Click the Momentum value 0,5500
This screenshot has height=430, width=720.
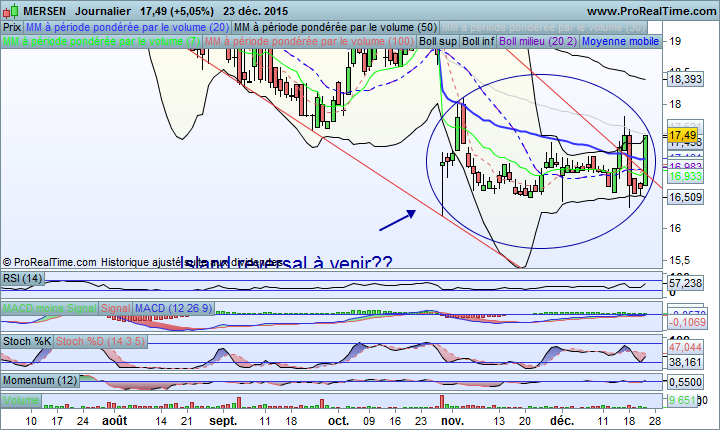(685, 382)
